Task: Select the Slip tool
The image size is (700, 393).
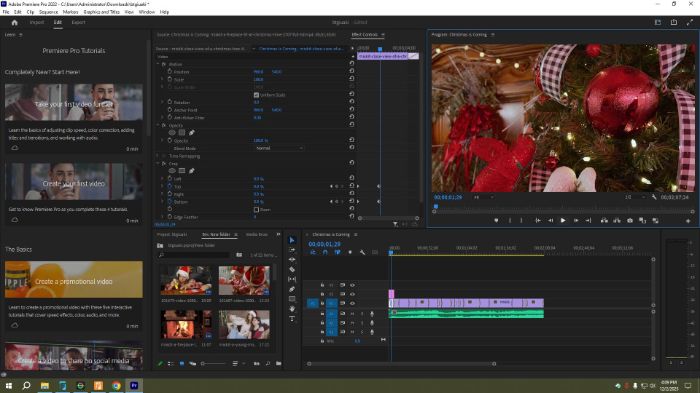Action: [x=292, y=279]
